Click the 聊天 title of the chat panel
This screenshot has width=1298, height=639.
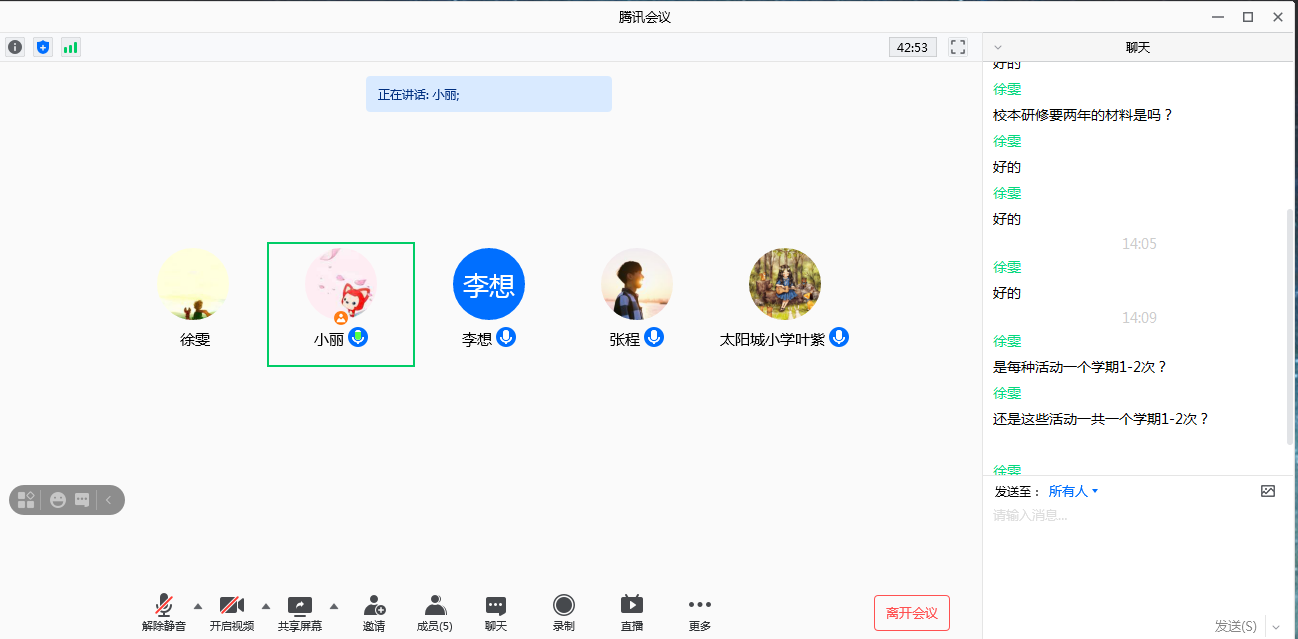[x=1138, y=47]
